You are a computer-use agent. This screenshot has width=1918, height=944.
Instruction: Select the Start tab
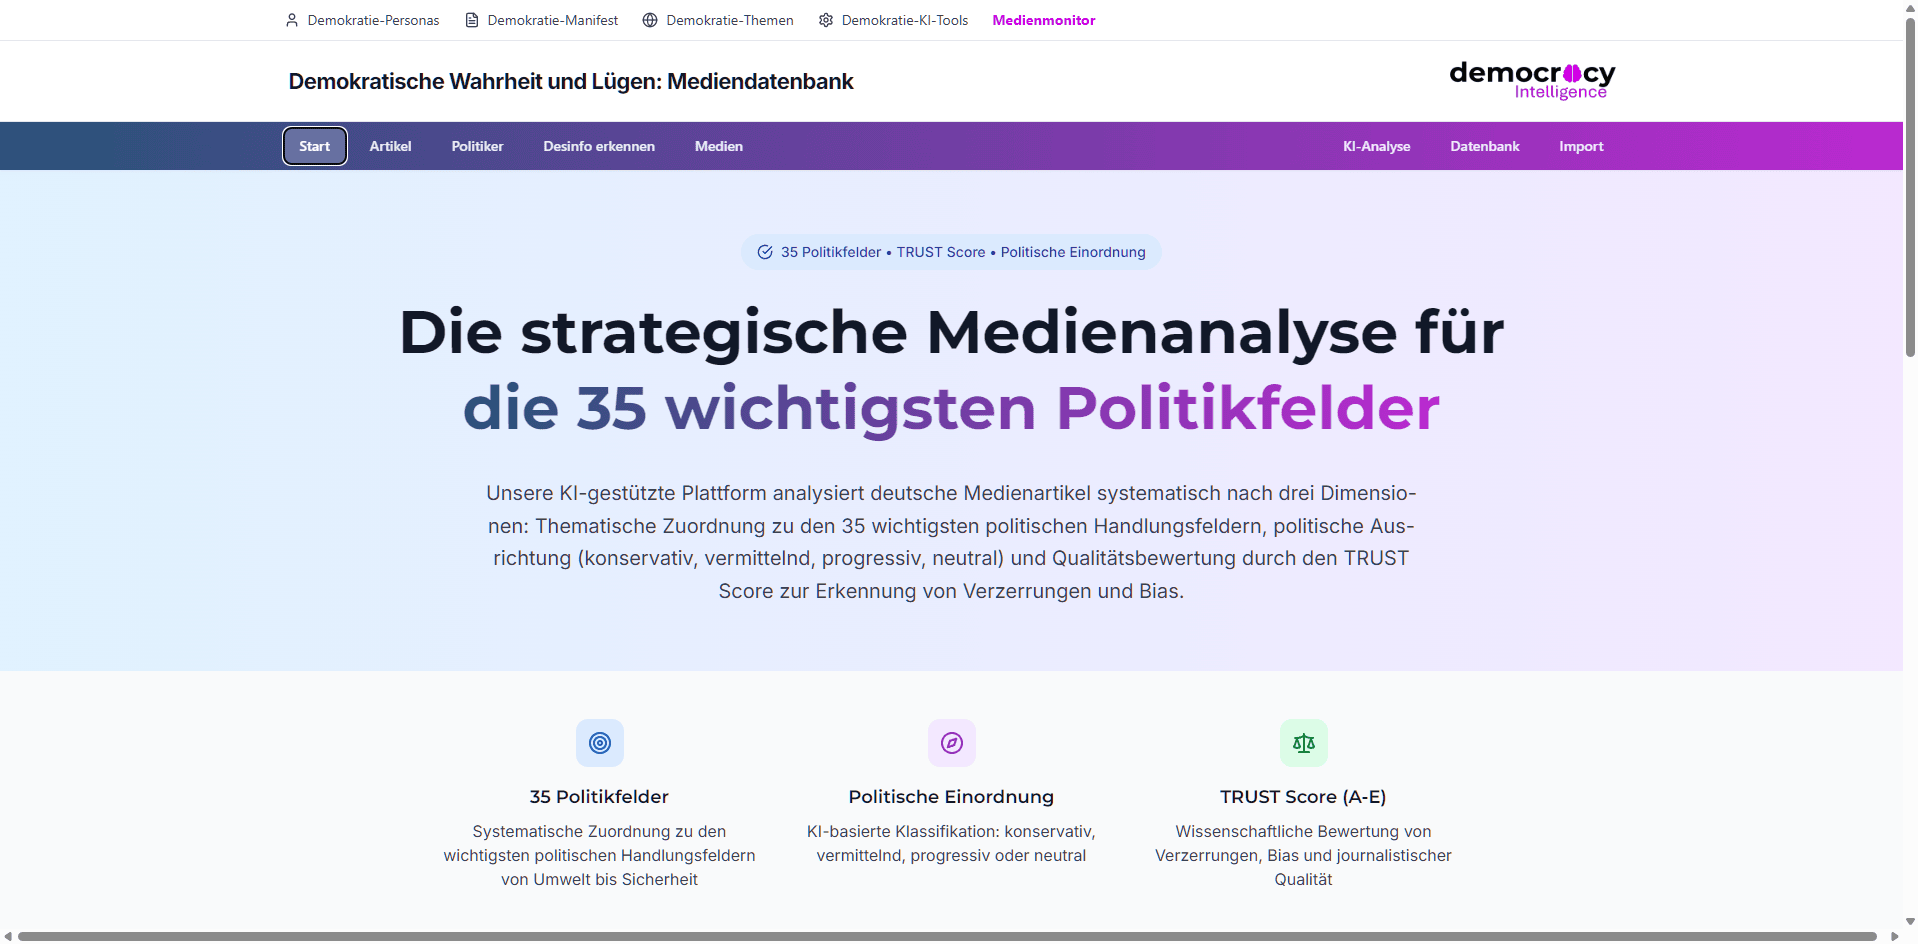point(315,146)
